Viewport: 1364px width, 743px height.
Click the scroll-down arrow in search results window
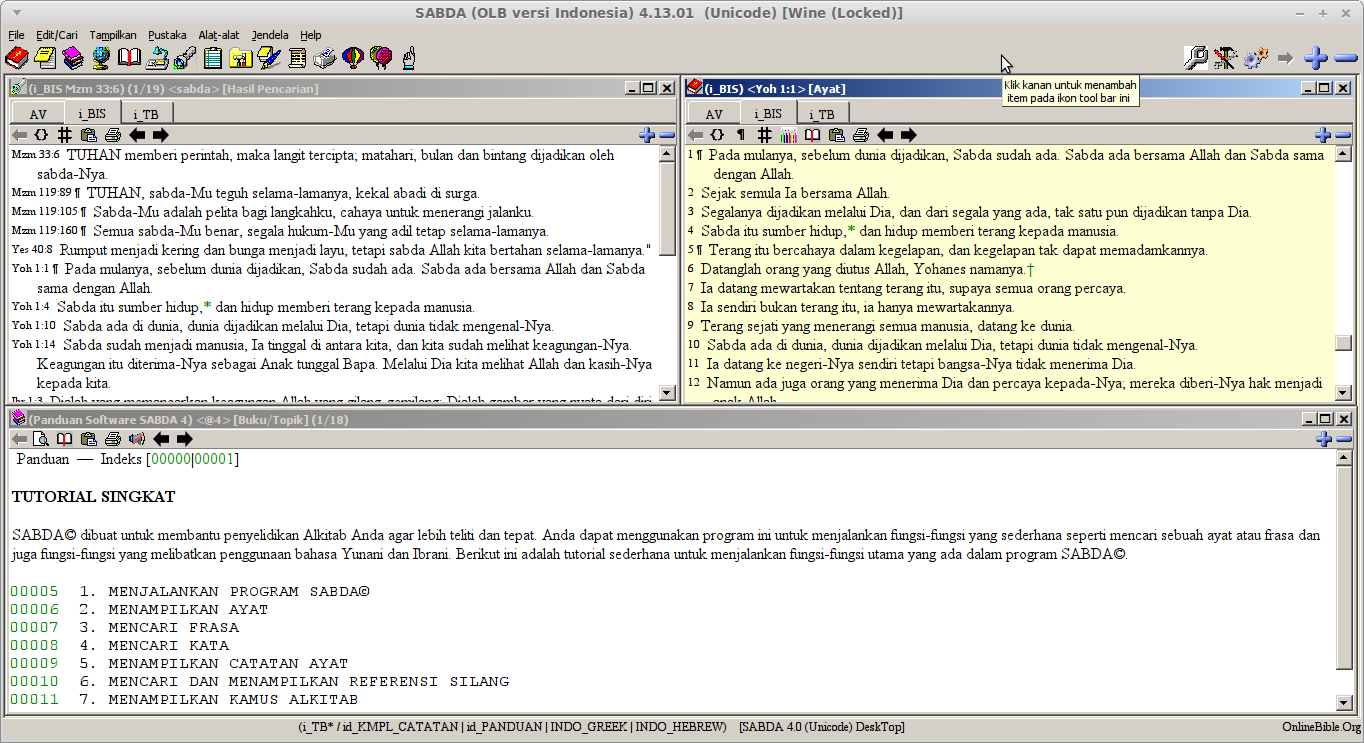(x=668, y=393)
